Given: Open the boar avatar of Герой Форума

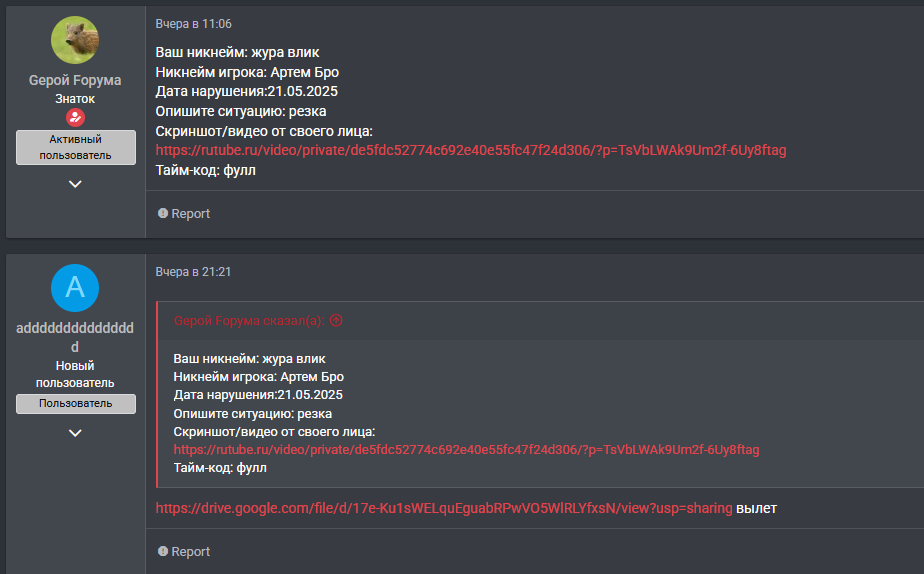Looking at the screenshot, I should (75, 40).
